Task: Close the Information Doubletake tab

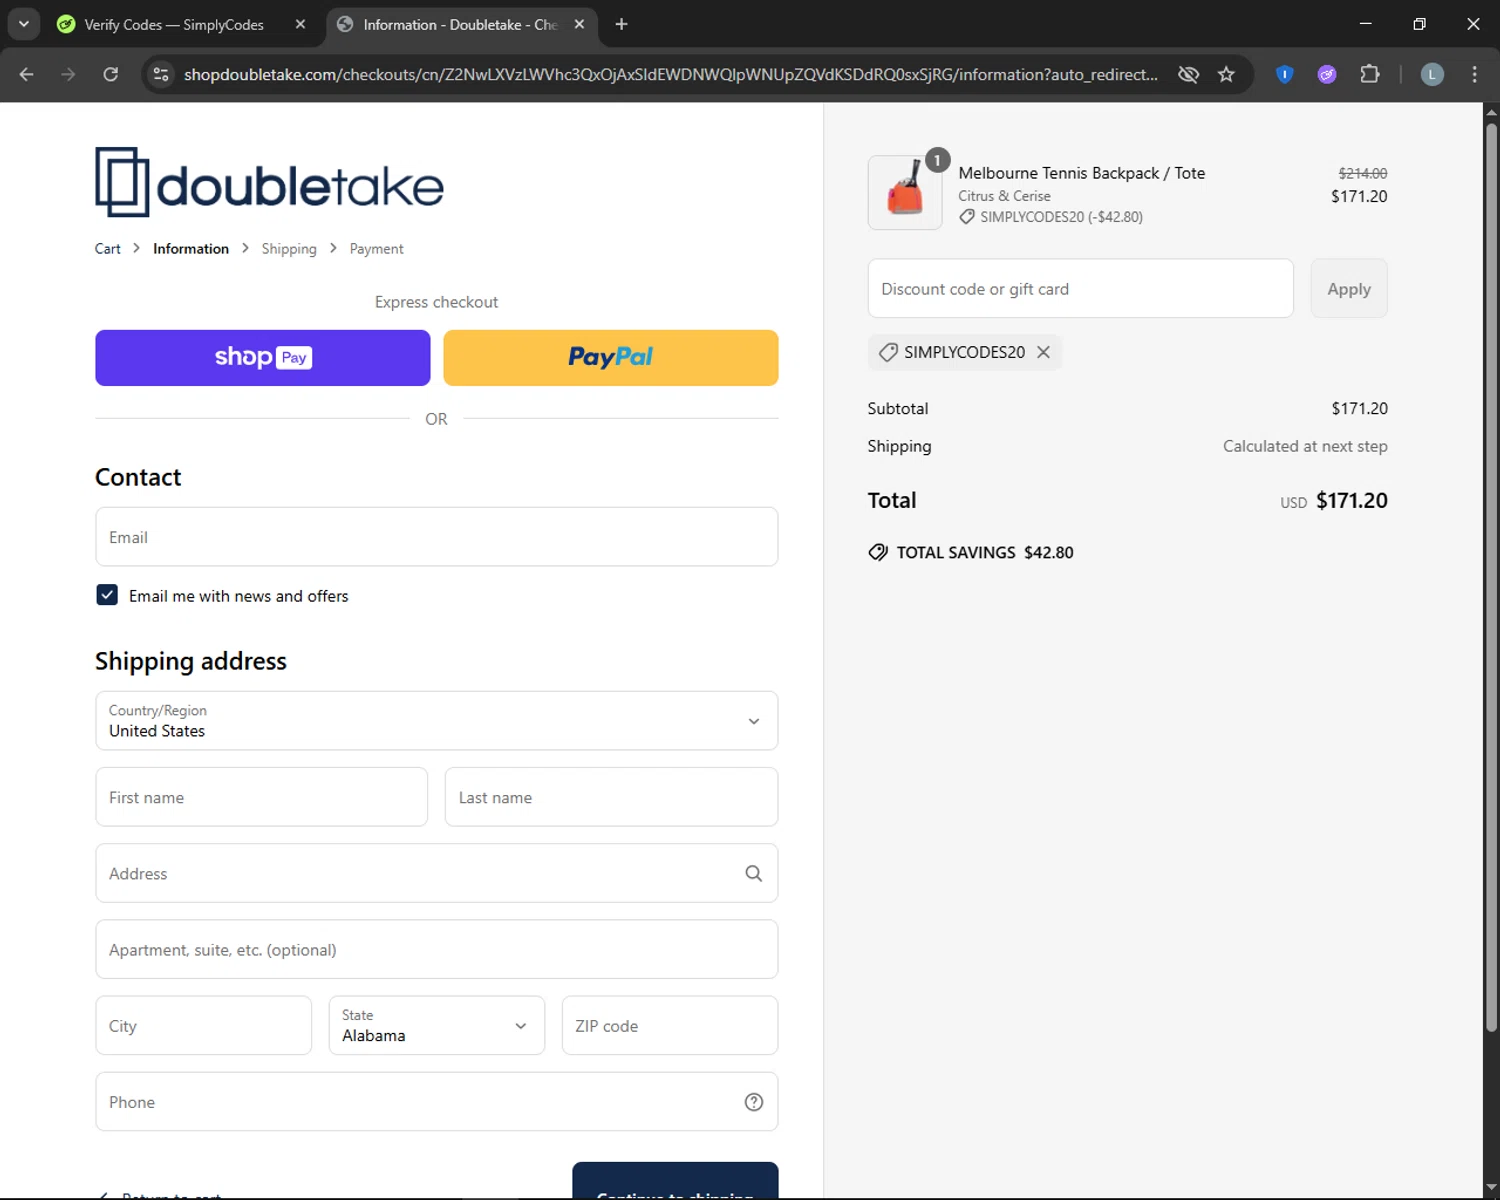Action: [579, 24]
